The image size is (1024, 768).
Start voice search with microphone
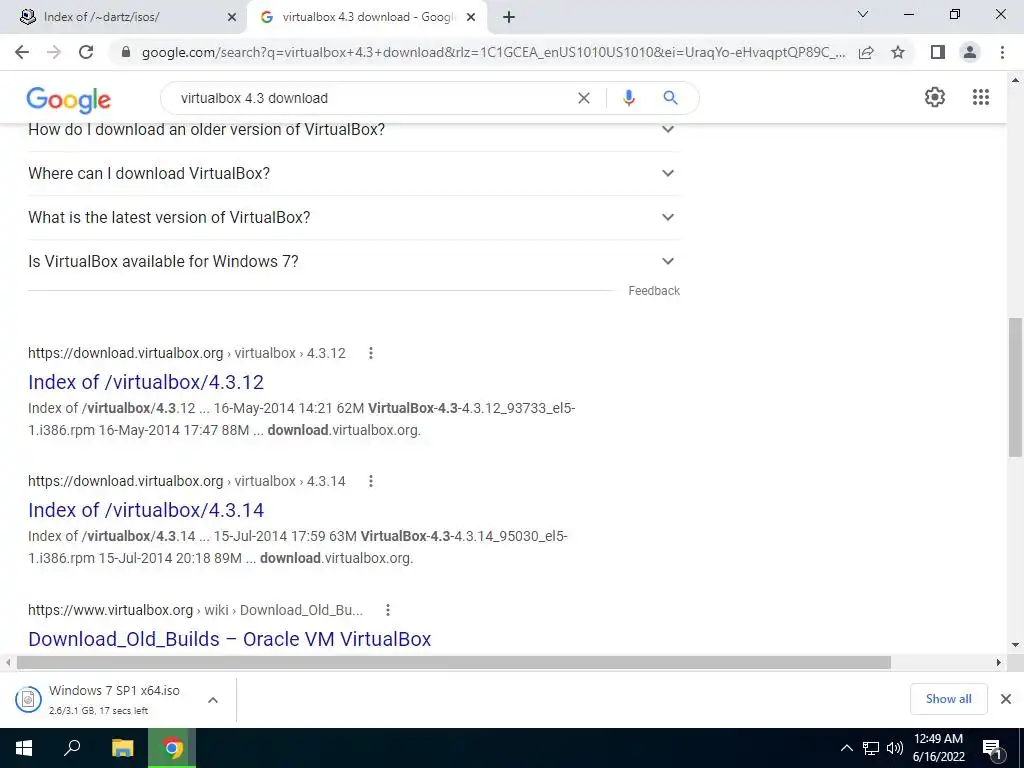pyautogui.click(x=628, y=98)
